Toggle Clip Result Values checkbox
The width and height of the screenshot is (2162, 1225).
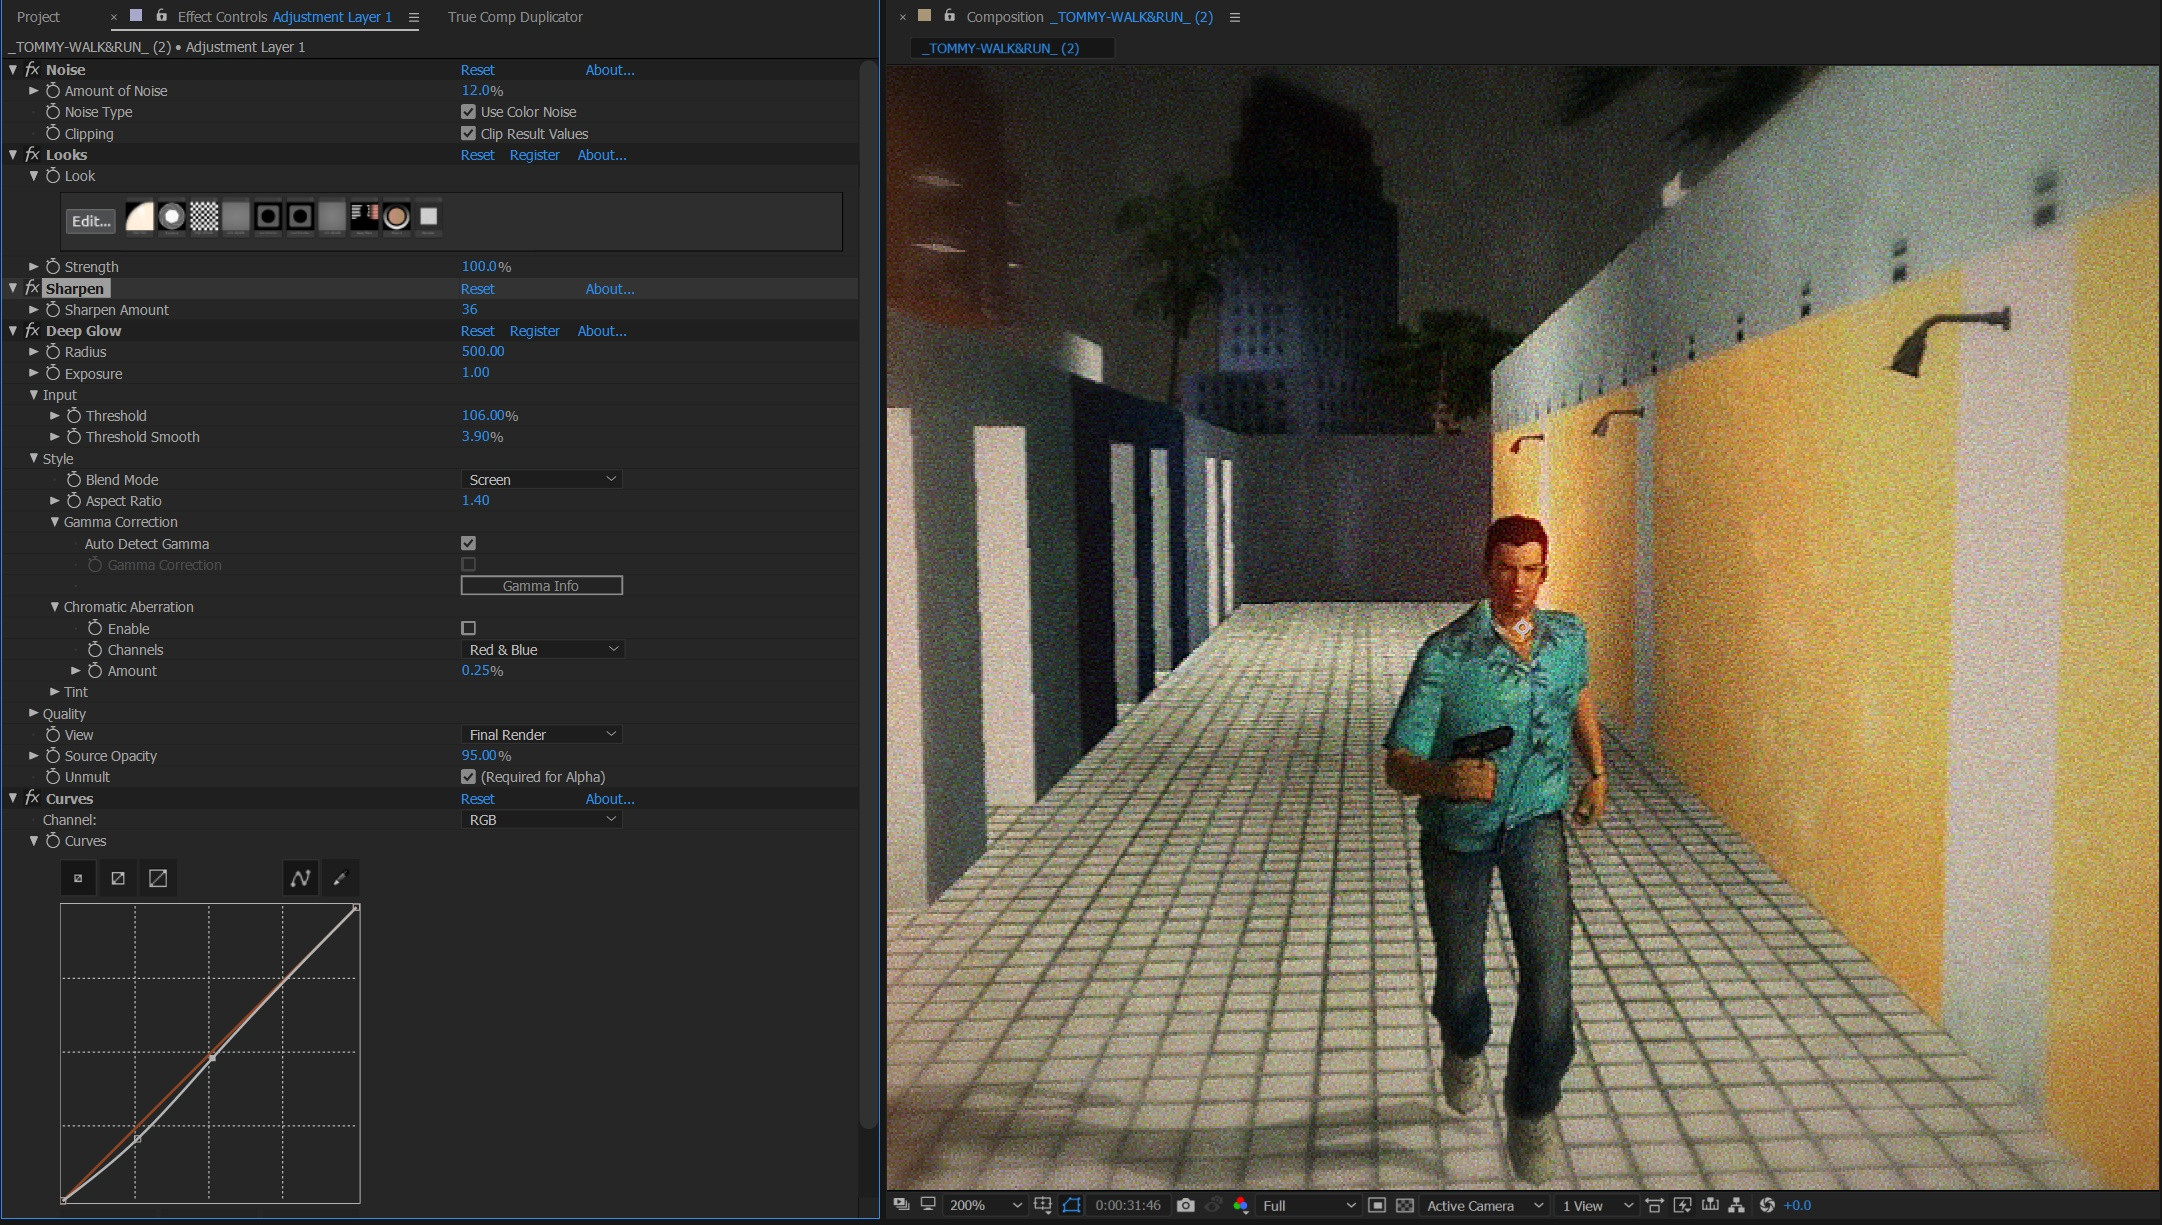[468, 133]
